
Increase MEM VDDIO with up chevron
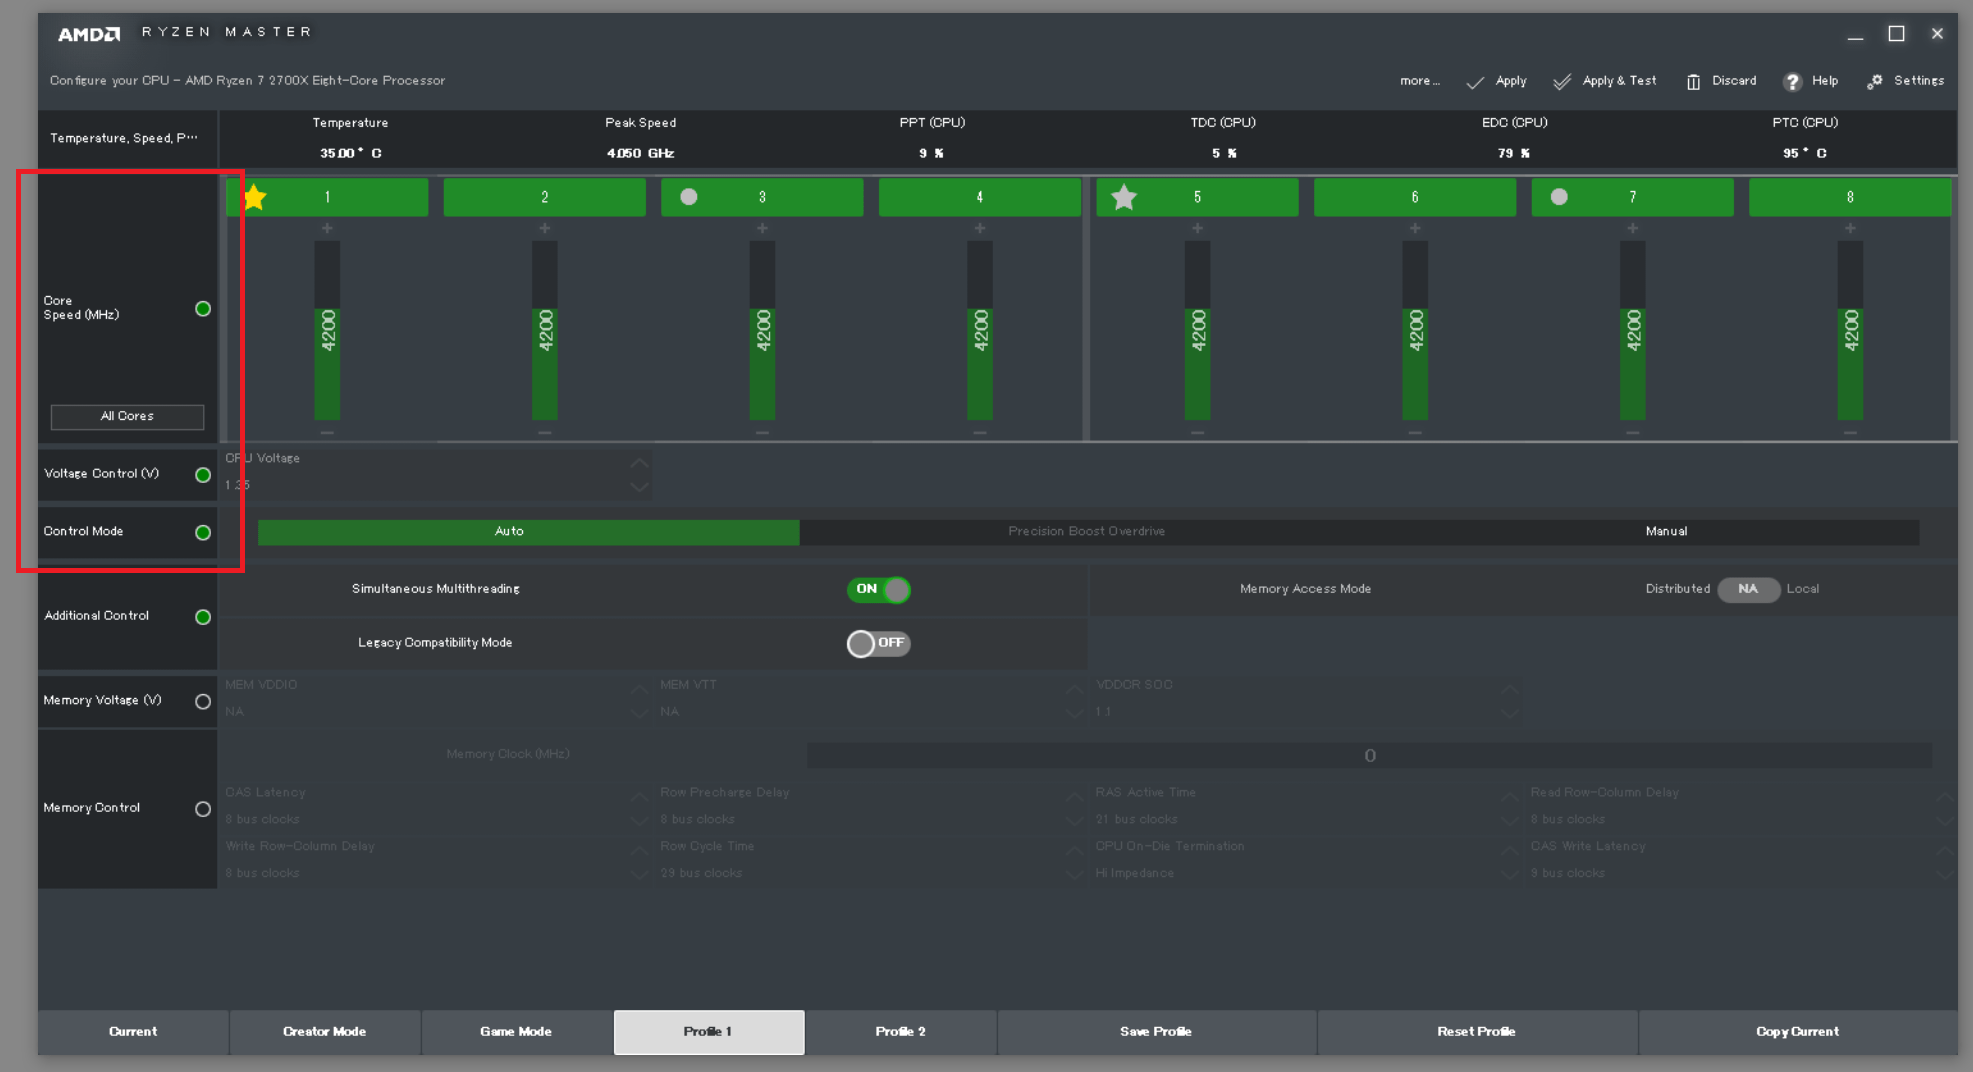coord(639,690)
